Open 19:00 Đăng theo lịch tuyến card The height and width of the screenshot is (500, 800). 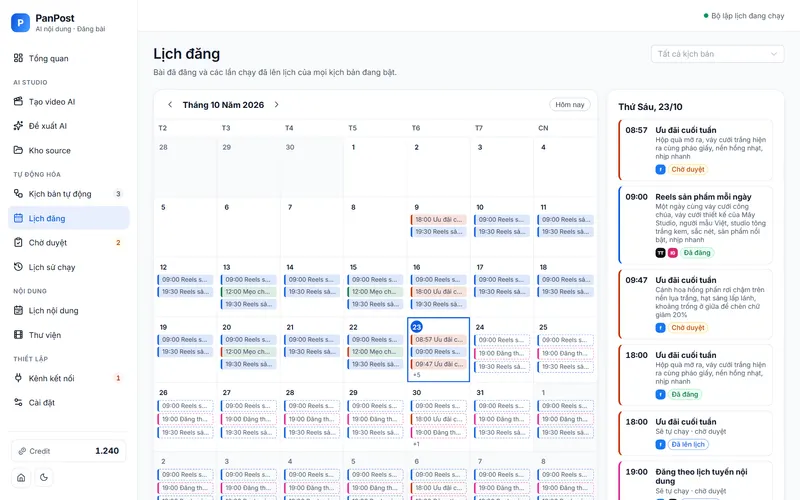(x=695, y=481)
